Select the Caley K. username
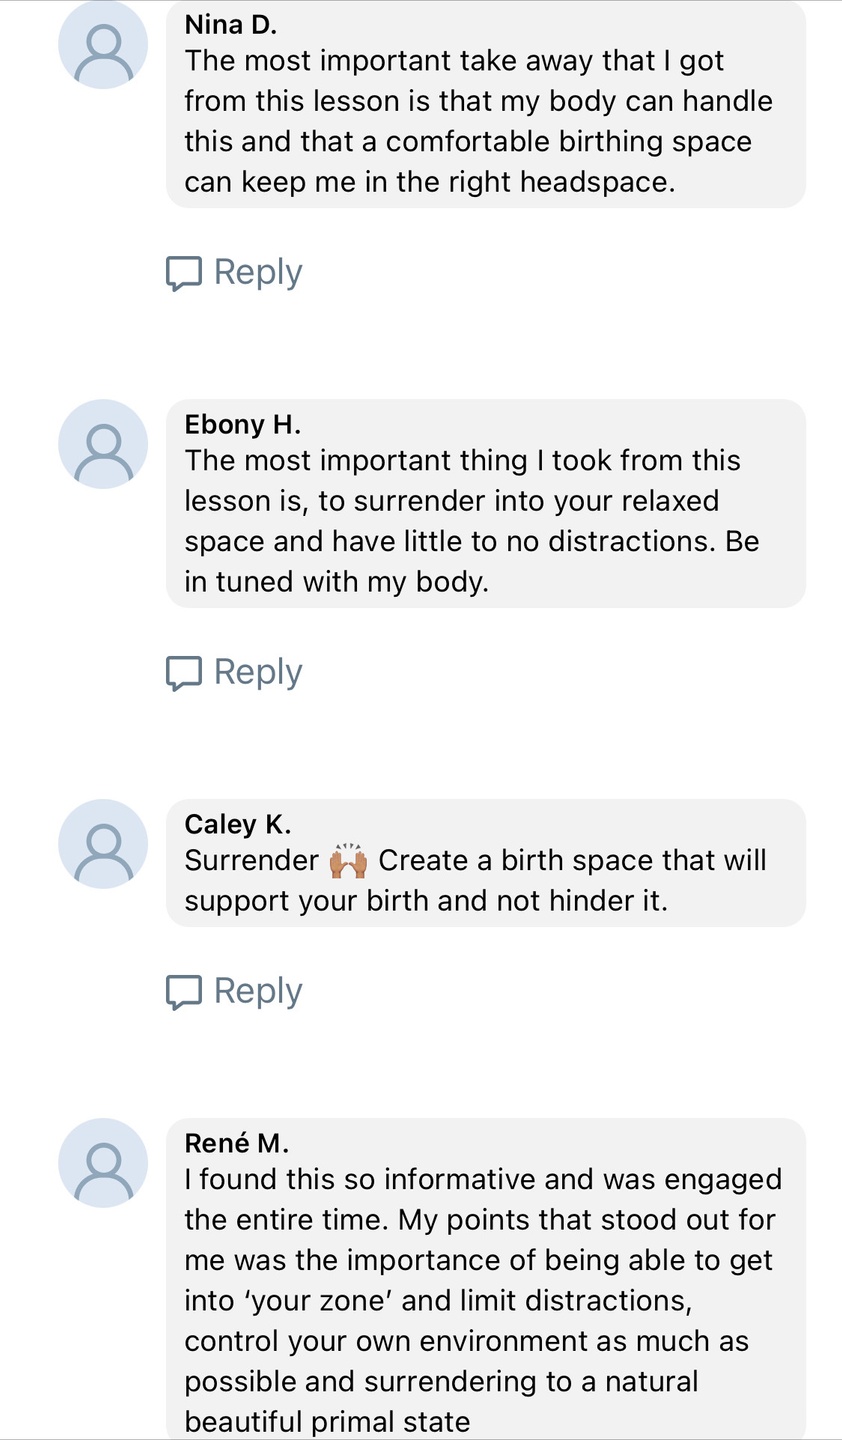Screen dimensions: 842x1440 237,824
